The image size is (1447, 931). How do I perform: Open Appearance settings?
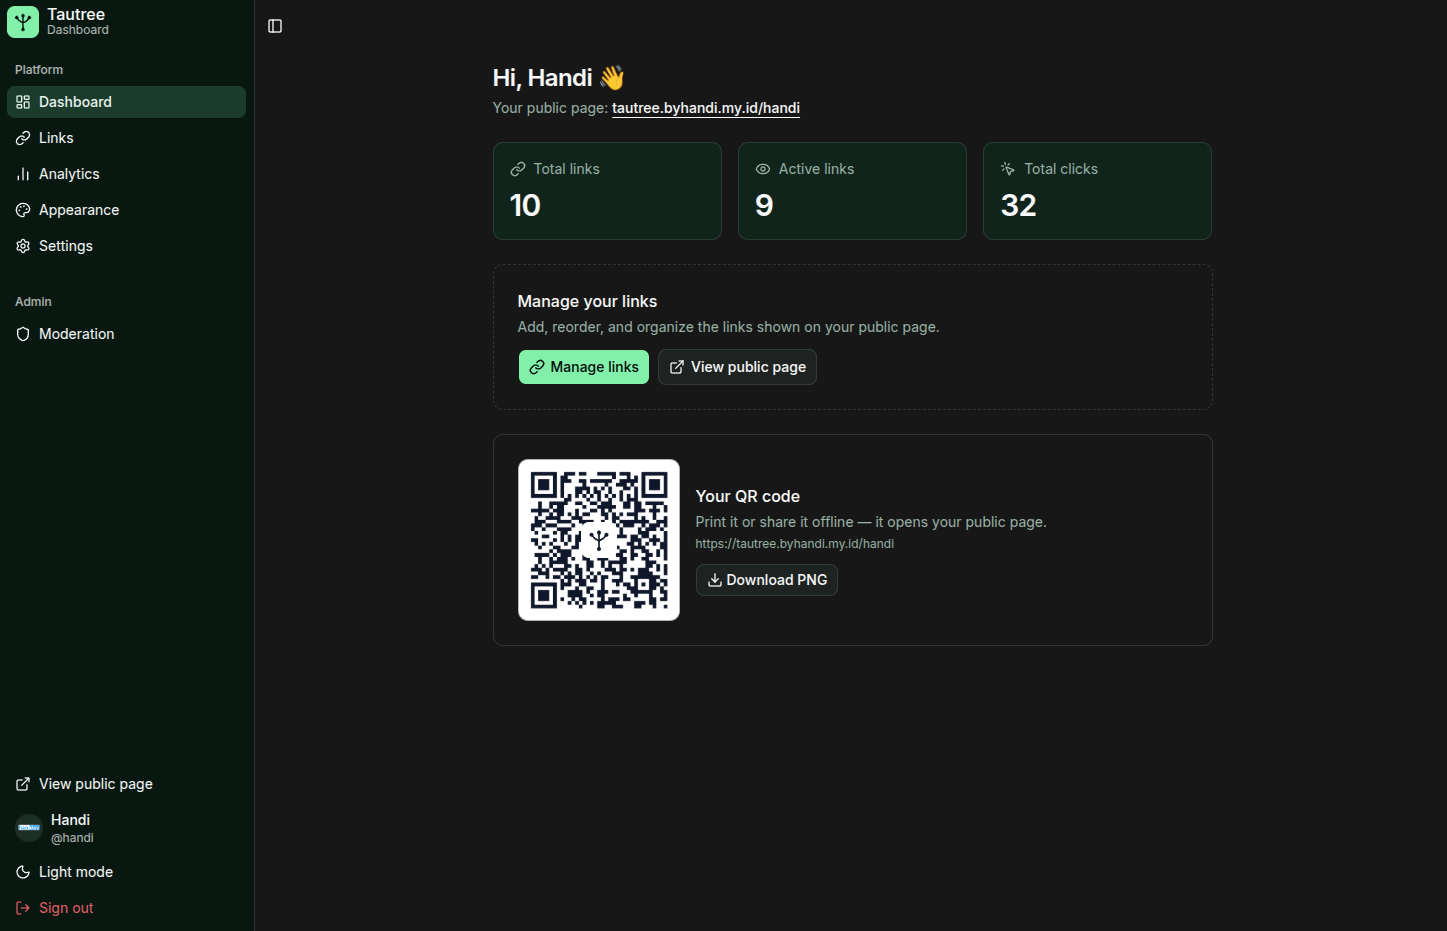pyautogui.click(x=126, y=210)
